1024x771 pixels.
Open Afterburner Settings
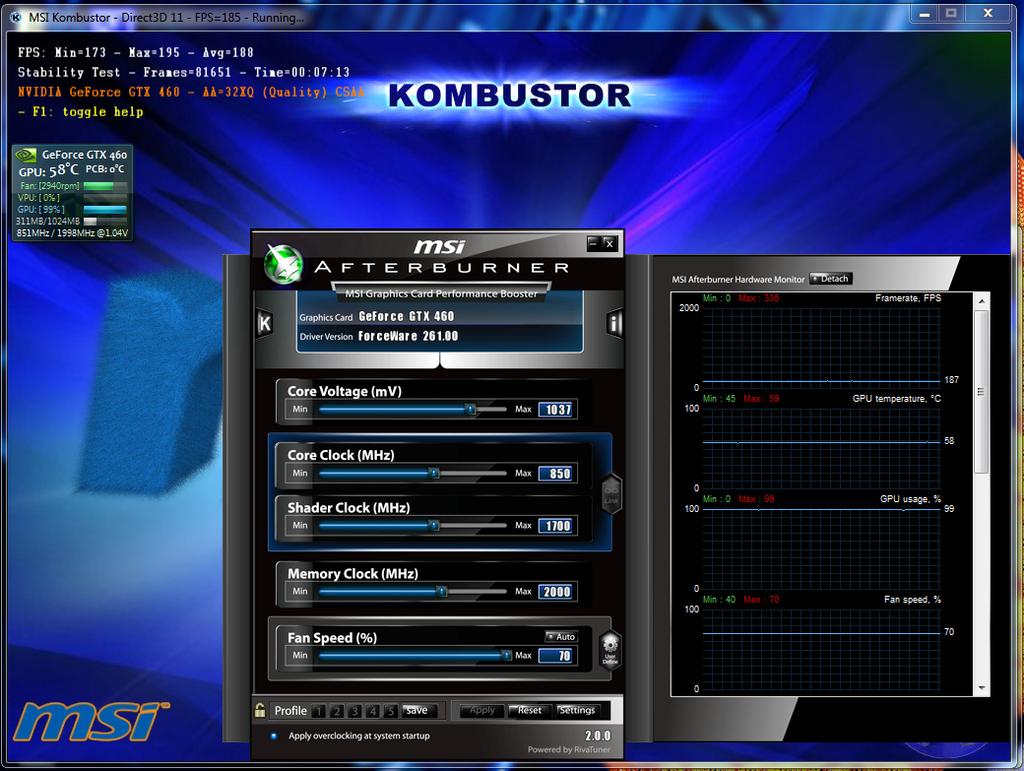pyautogui.click(x=577, y=710)
